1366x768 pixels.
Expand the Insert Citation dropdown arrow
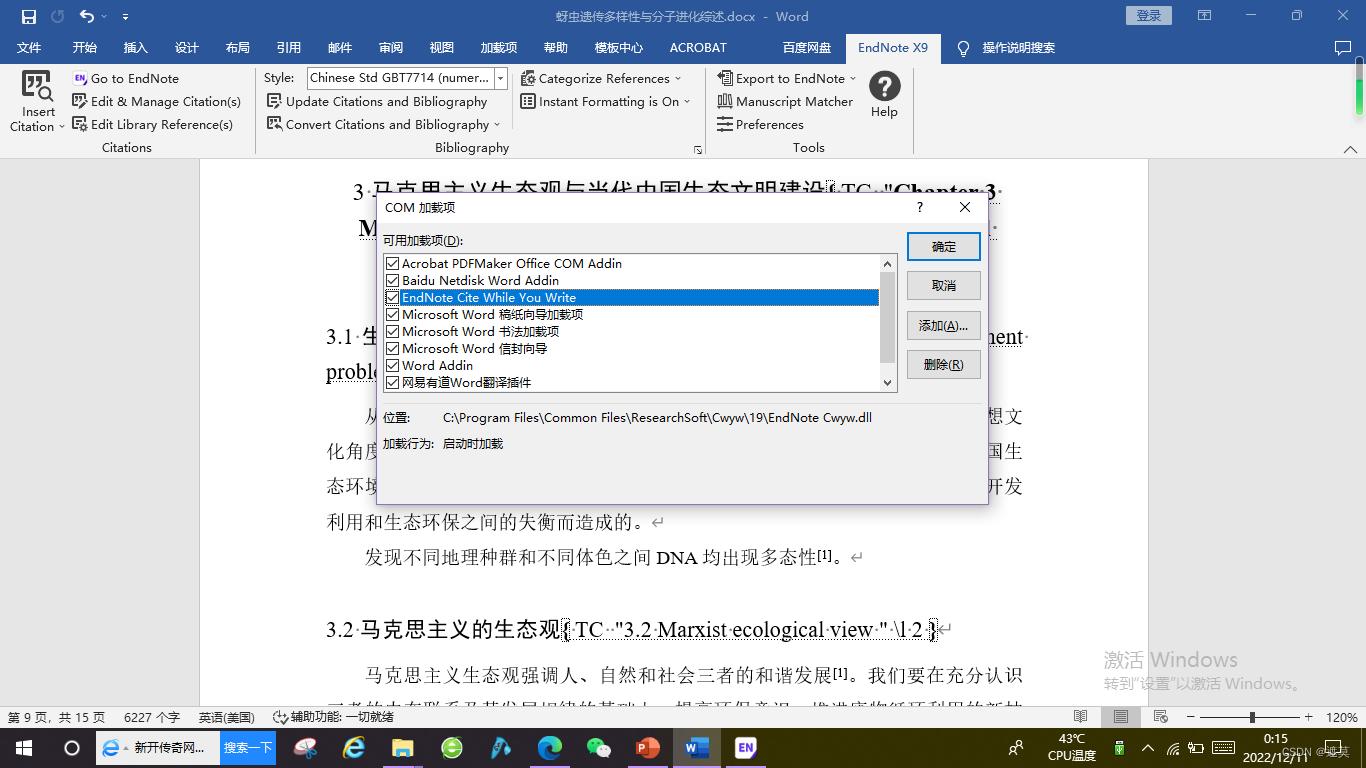pyautogui.click(x=61, y=127)
